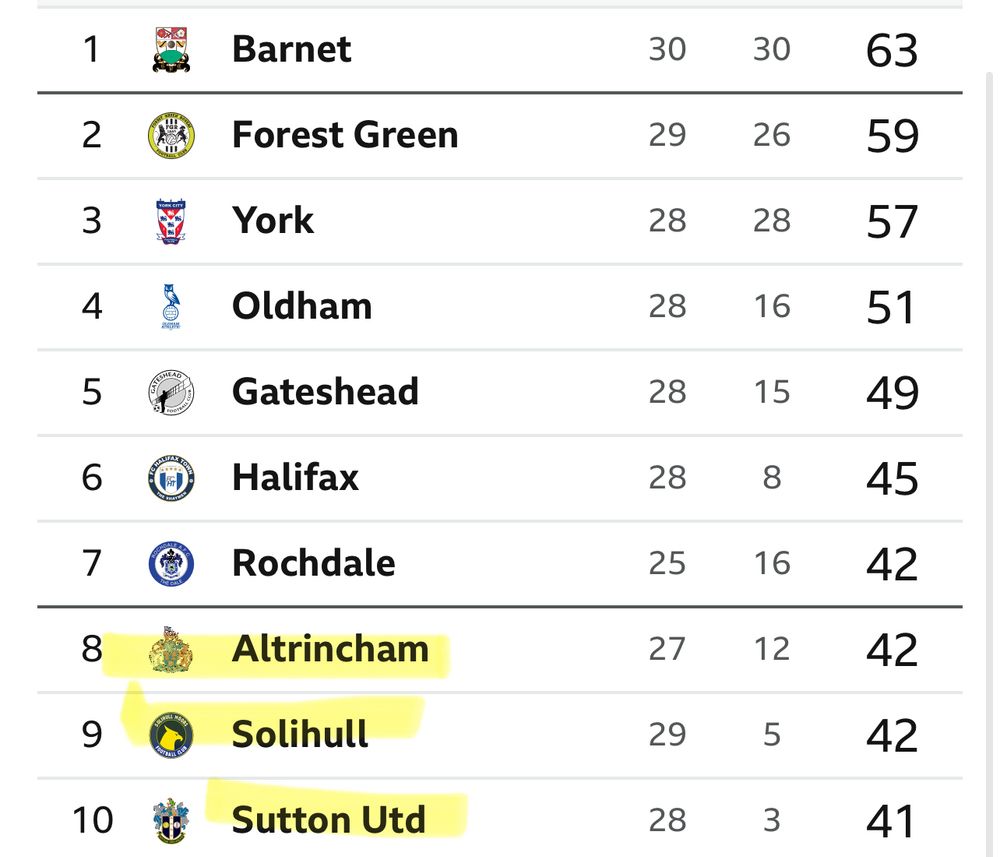
Task: Select the Gateshead team name
Action: click(325, 392)
